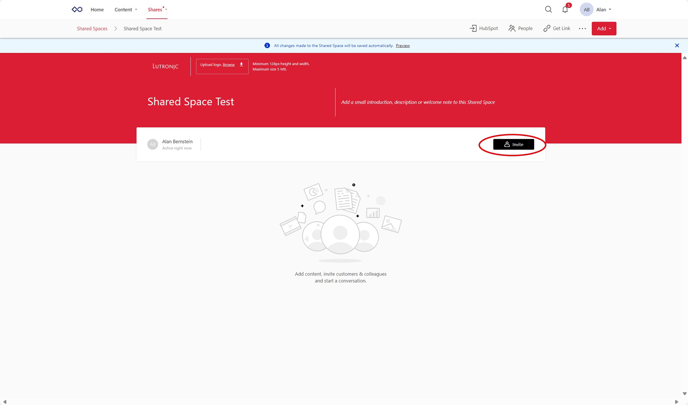Open the notifications bell
Viewport: 688px width, 405px height.
(x=565, y=10)
